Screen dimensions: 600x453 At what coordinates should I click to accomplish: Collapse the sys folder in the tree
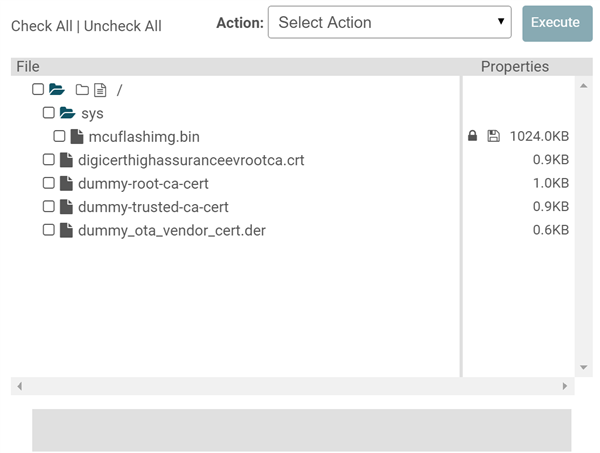(67, 113)
